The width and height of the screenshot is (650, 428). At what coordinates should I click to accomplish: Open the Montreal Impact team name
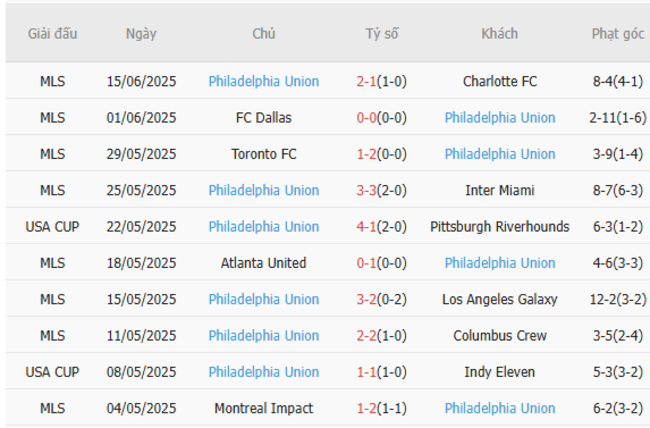(x=264, y=408)
